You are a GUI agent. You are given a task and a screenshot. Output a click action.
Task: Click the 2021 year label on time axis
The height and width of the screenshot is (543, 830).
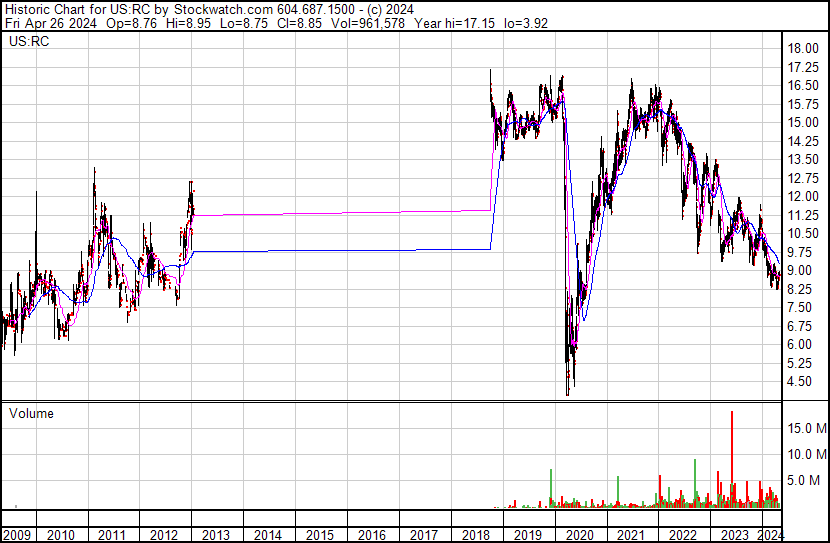631,535
